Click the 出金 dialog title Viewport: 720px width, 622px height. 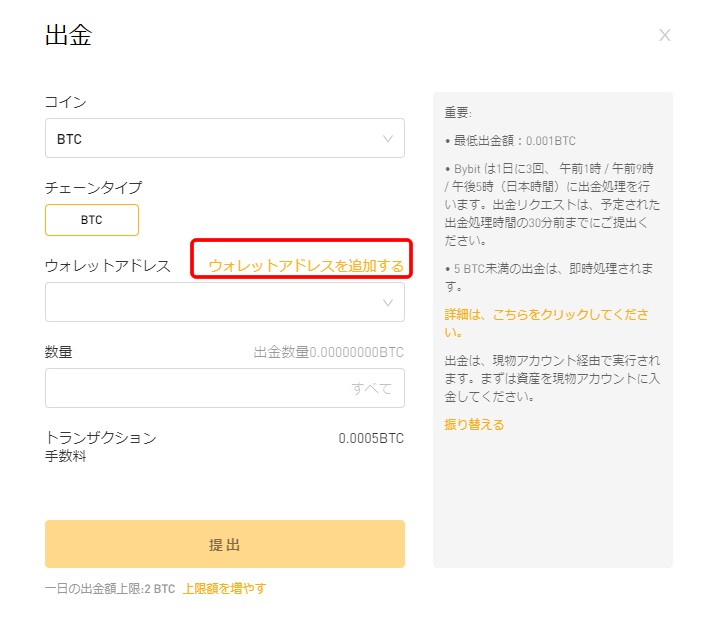(68, 35)
